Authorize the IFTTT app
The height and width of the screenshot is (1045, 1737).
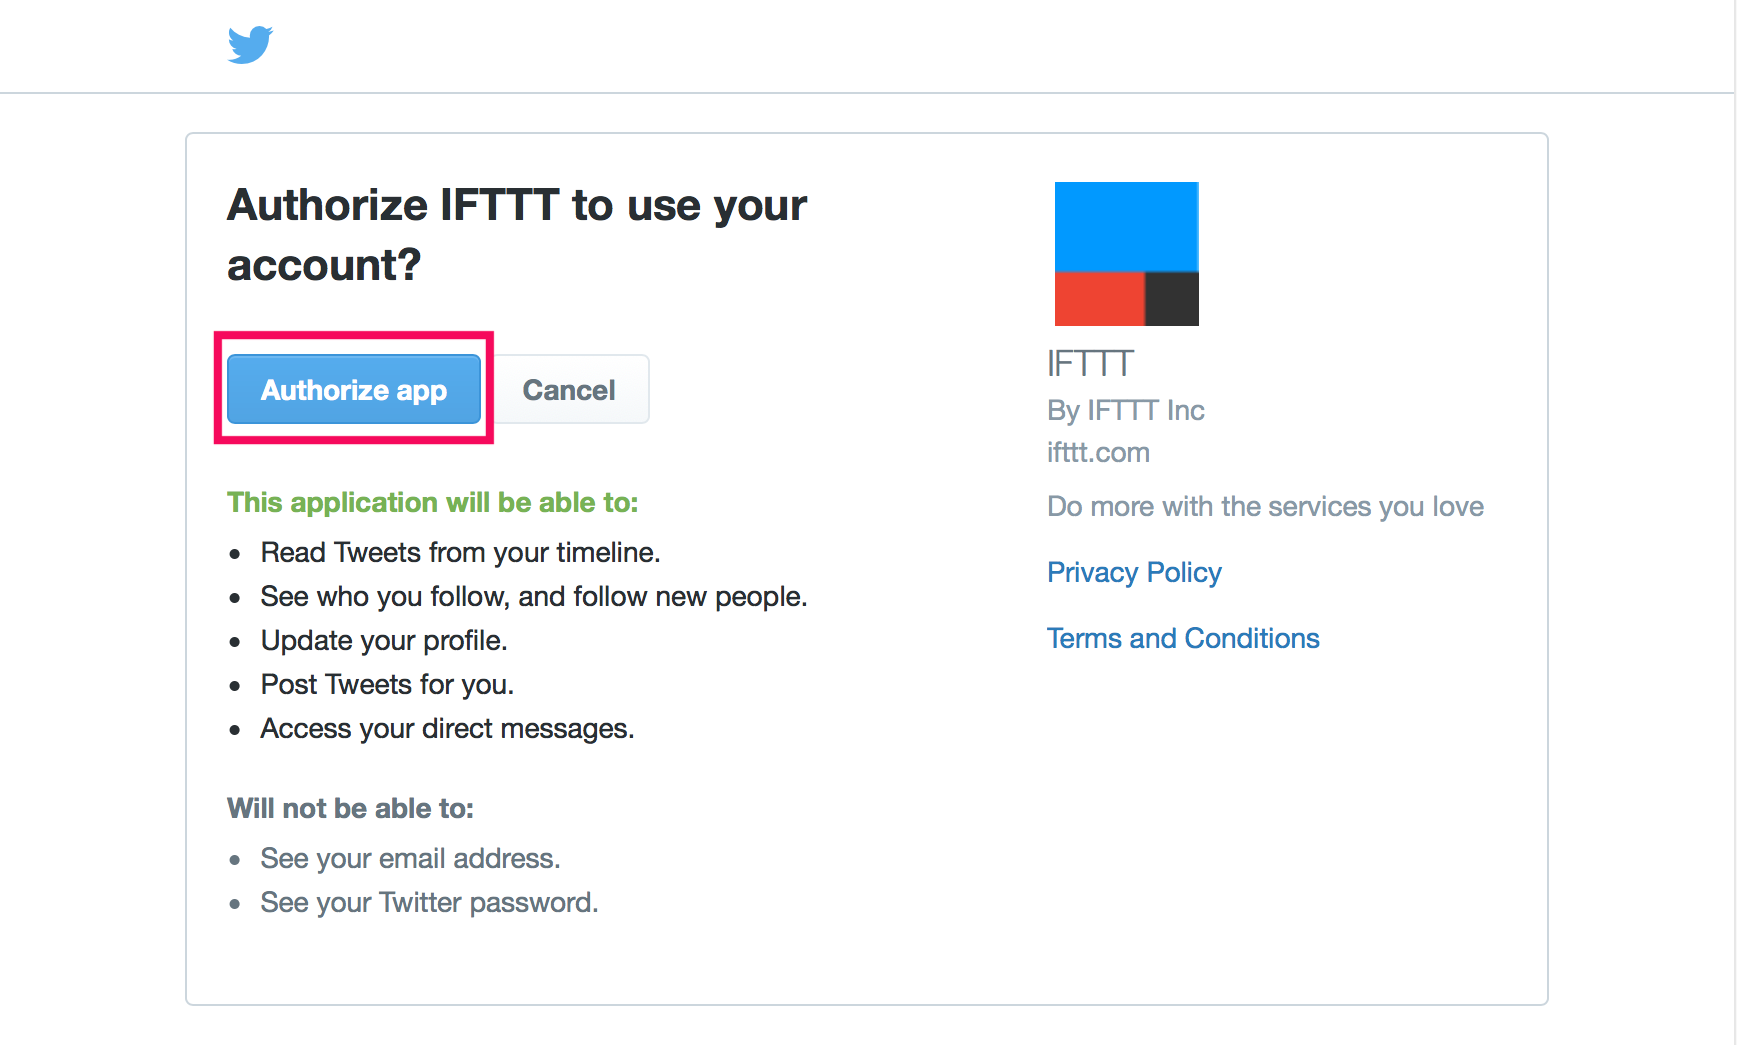coord(354,389)
